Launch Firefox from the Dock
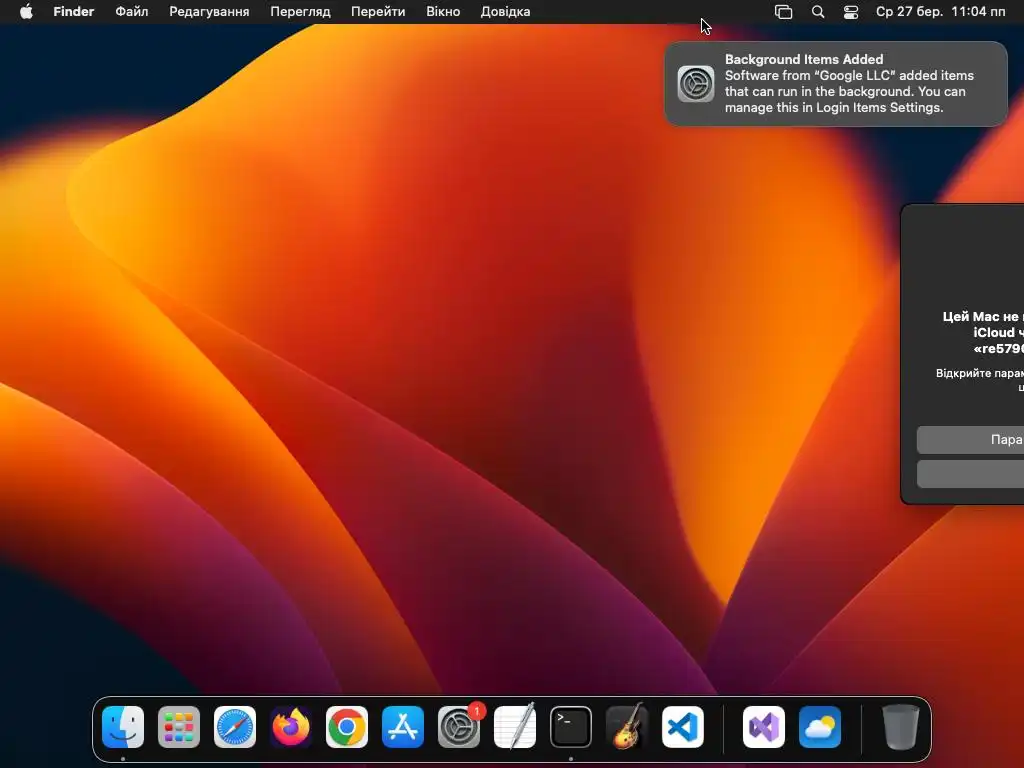The height and width of the screenshot is (768, 1024). 291,727
